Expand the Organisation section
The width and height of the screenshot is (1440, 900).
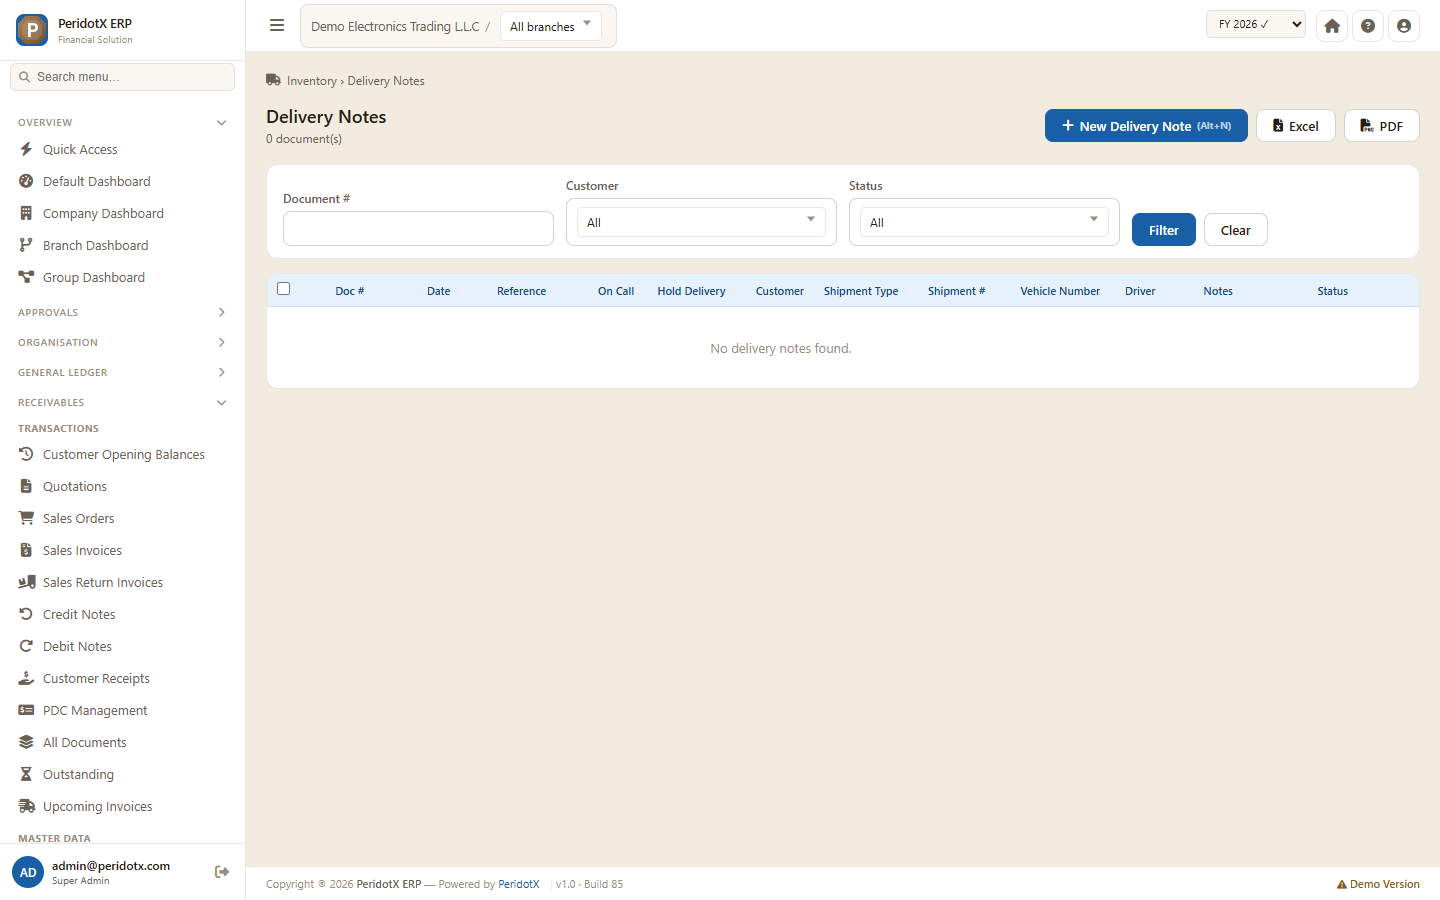coord(122,342)
